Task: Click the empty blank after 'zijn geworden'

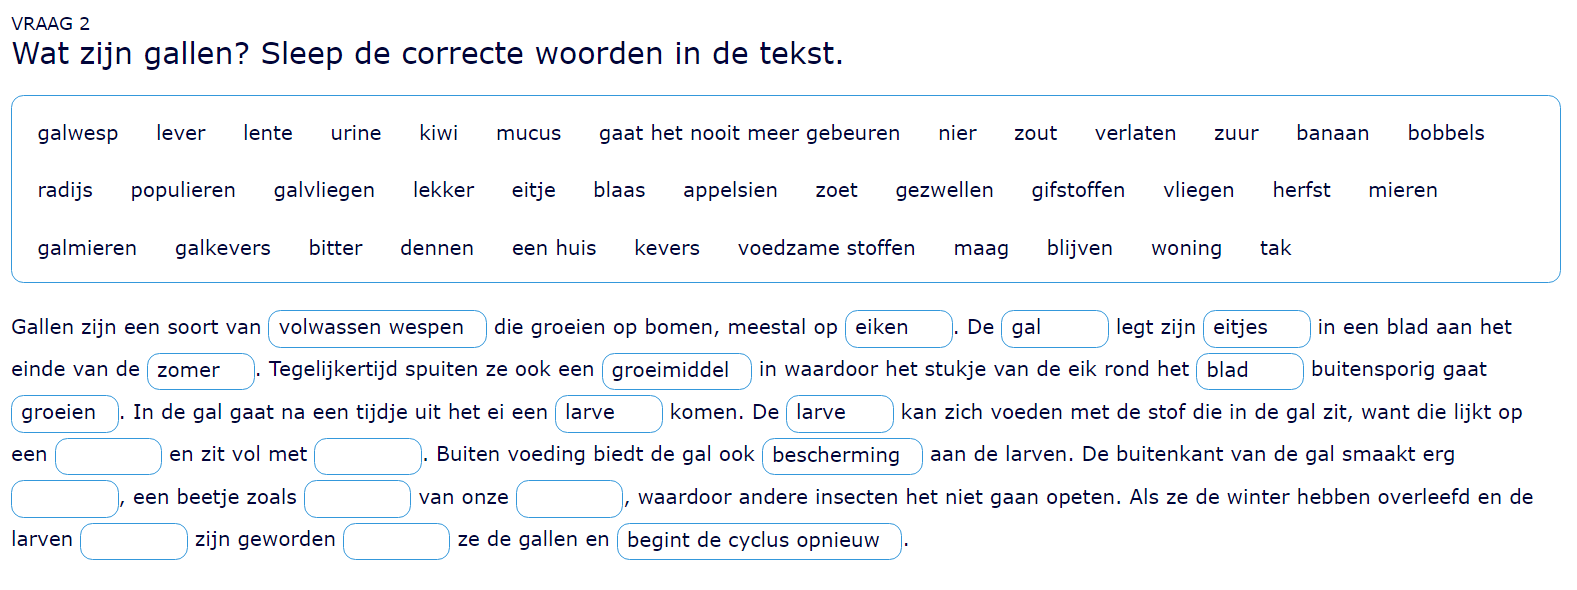Action: click(x=396, y=541)
